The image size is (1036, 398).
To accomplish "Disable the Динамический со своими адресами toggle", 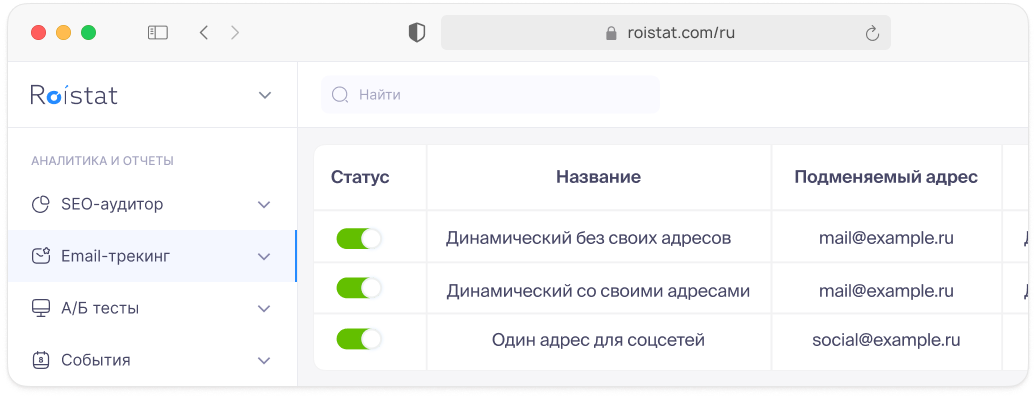I will pos(359,288).
